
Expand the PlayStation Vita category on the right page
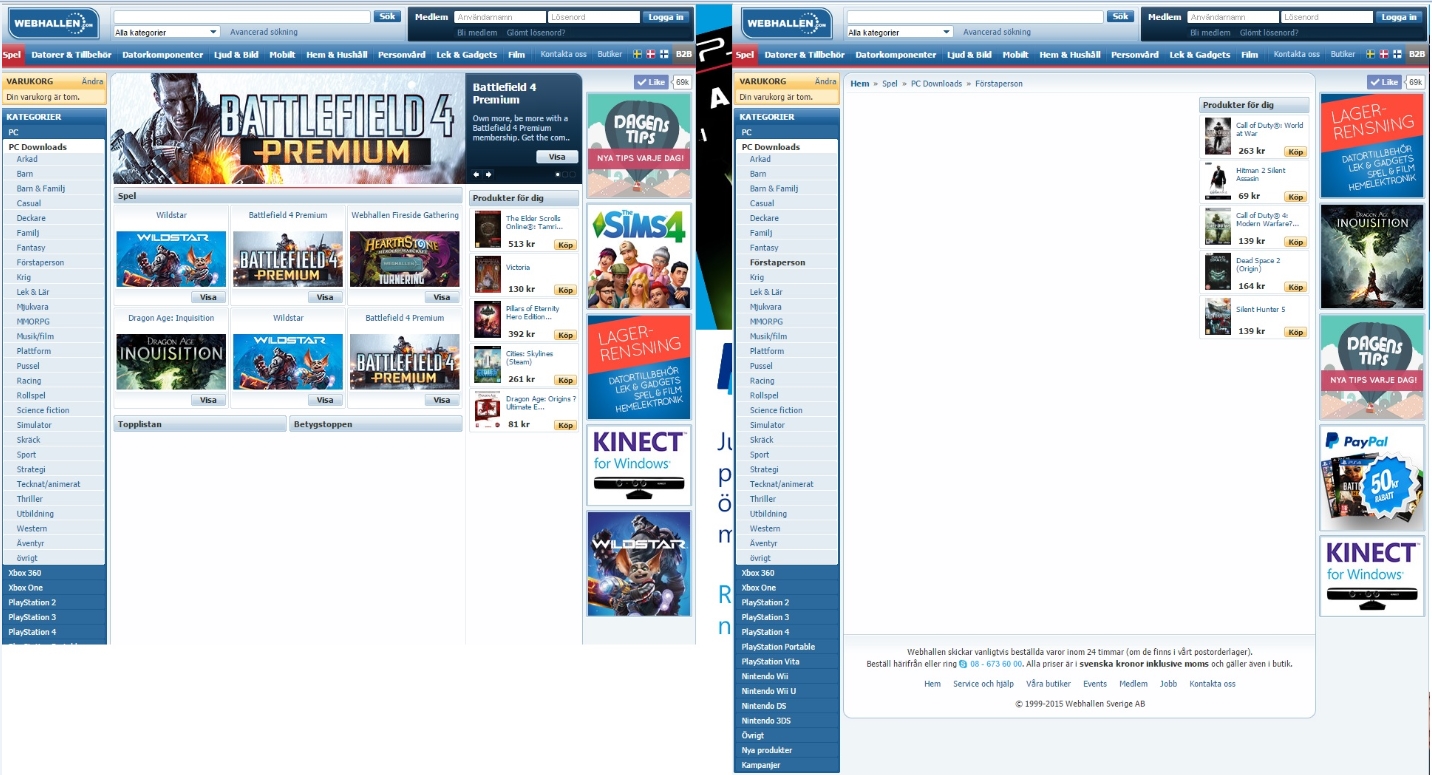tap(788, 662)
